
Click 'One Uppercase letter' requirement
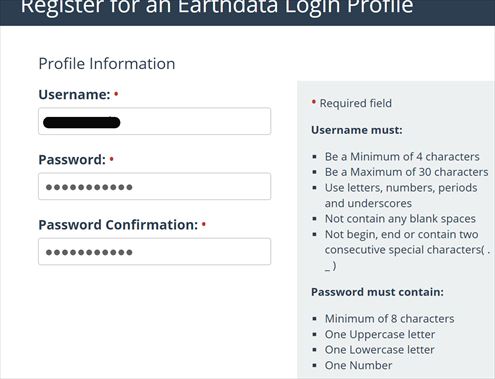pyautogui.click(x=380, y=334)
